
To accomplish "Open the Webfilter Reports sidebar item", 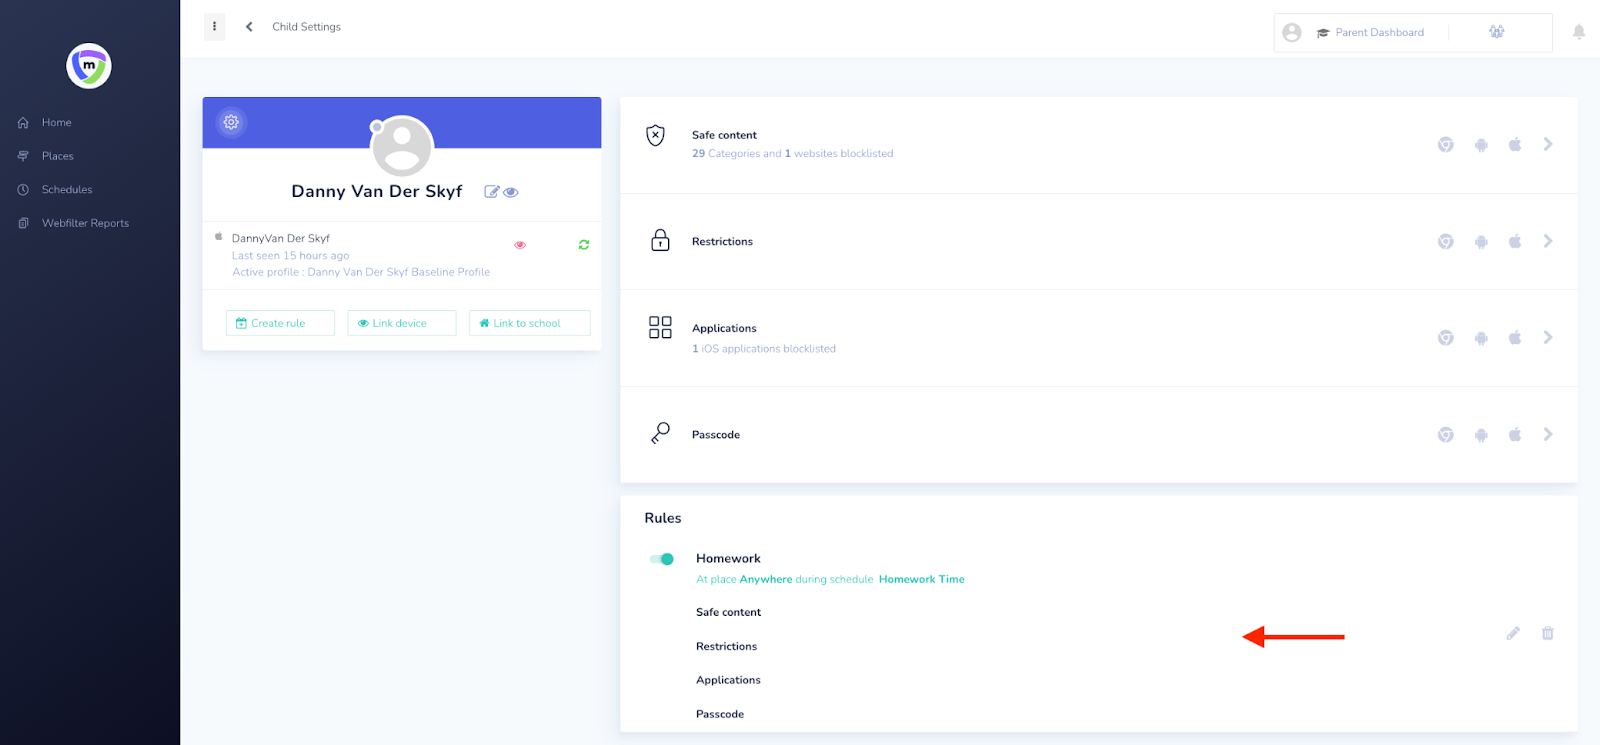I will (85, 223).
